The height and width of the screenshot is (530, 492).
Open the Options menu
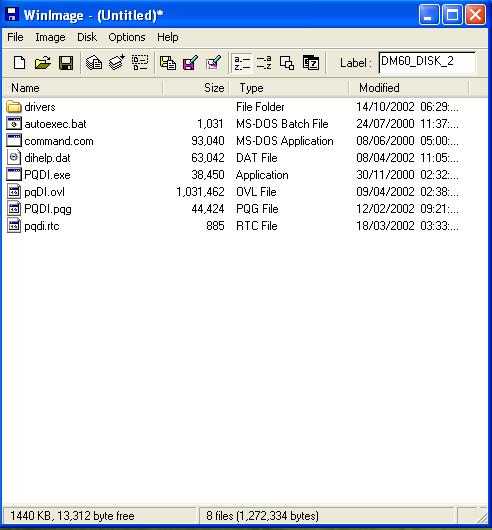coord(127,37)
